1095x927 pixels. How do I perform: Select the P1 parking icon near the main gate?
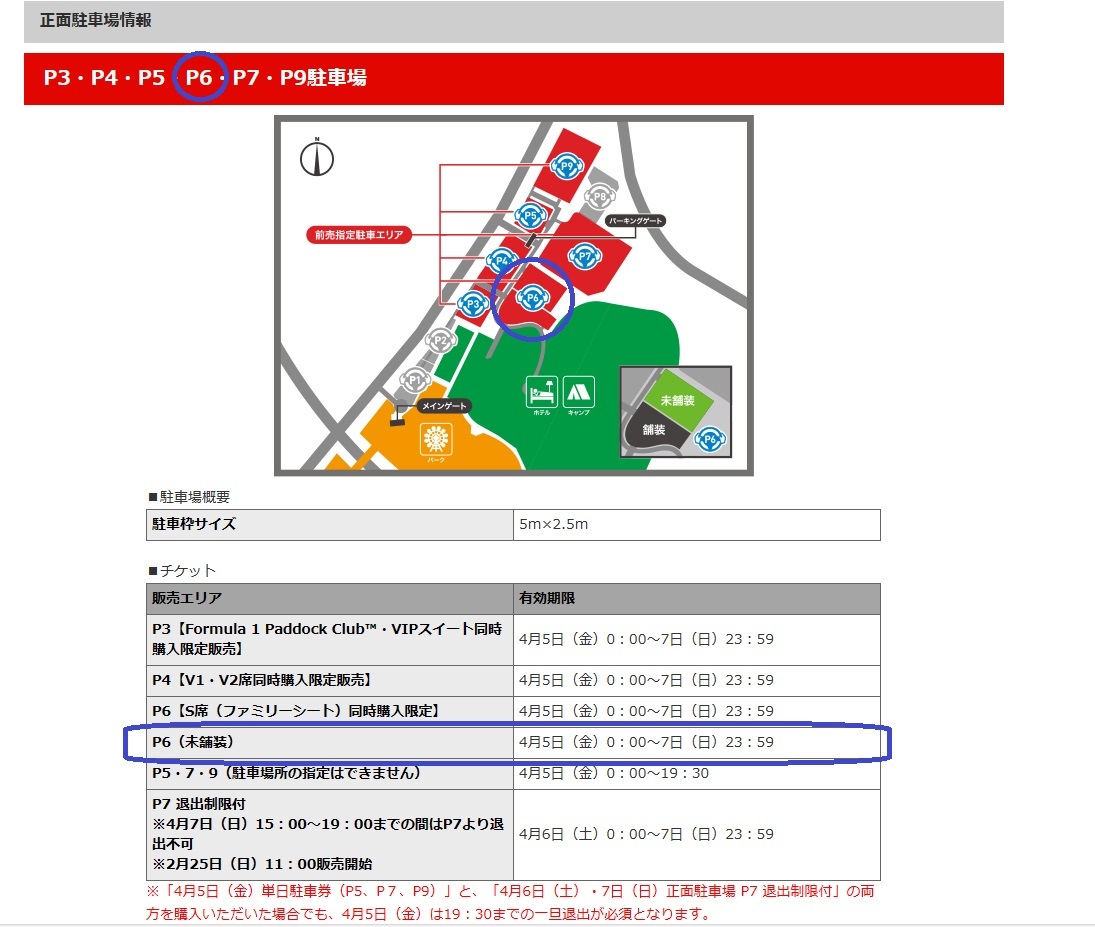[415, 378]
